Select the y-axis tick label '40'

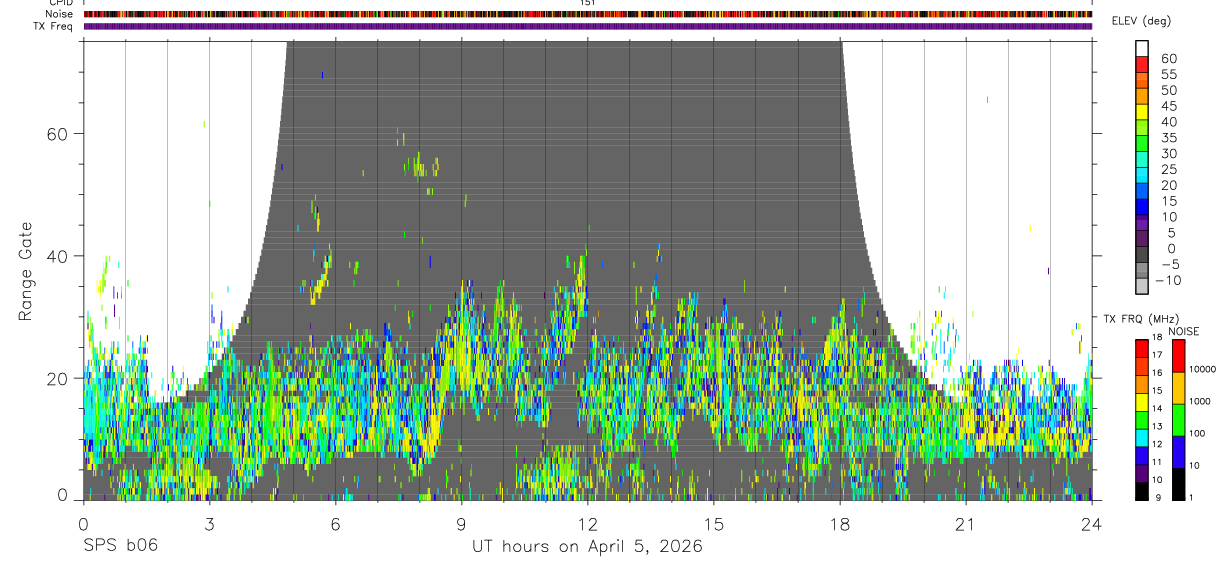click(59, 256)
